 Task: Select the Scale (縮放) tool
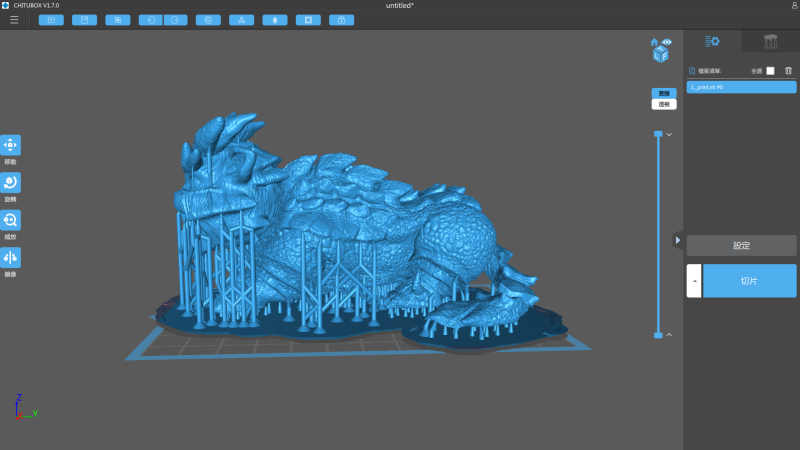[x=11, y=220]
